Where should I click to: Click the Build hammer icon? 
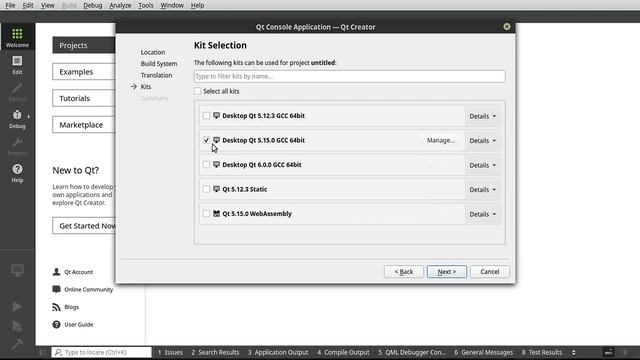coord(17,344)
